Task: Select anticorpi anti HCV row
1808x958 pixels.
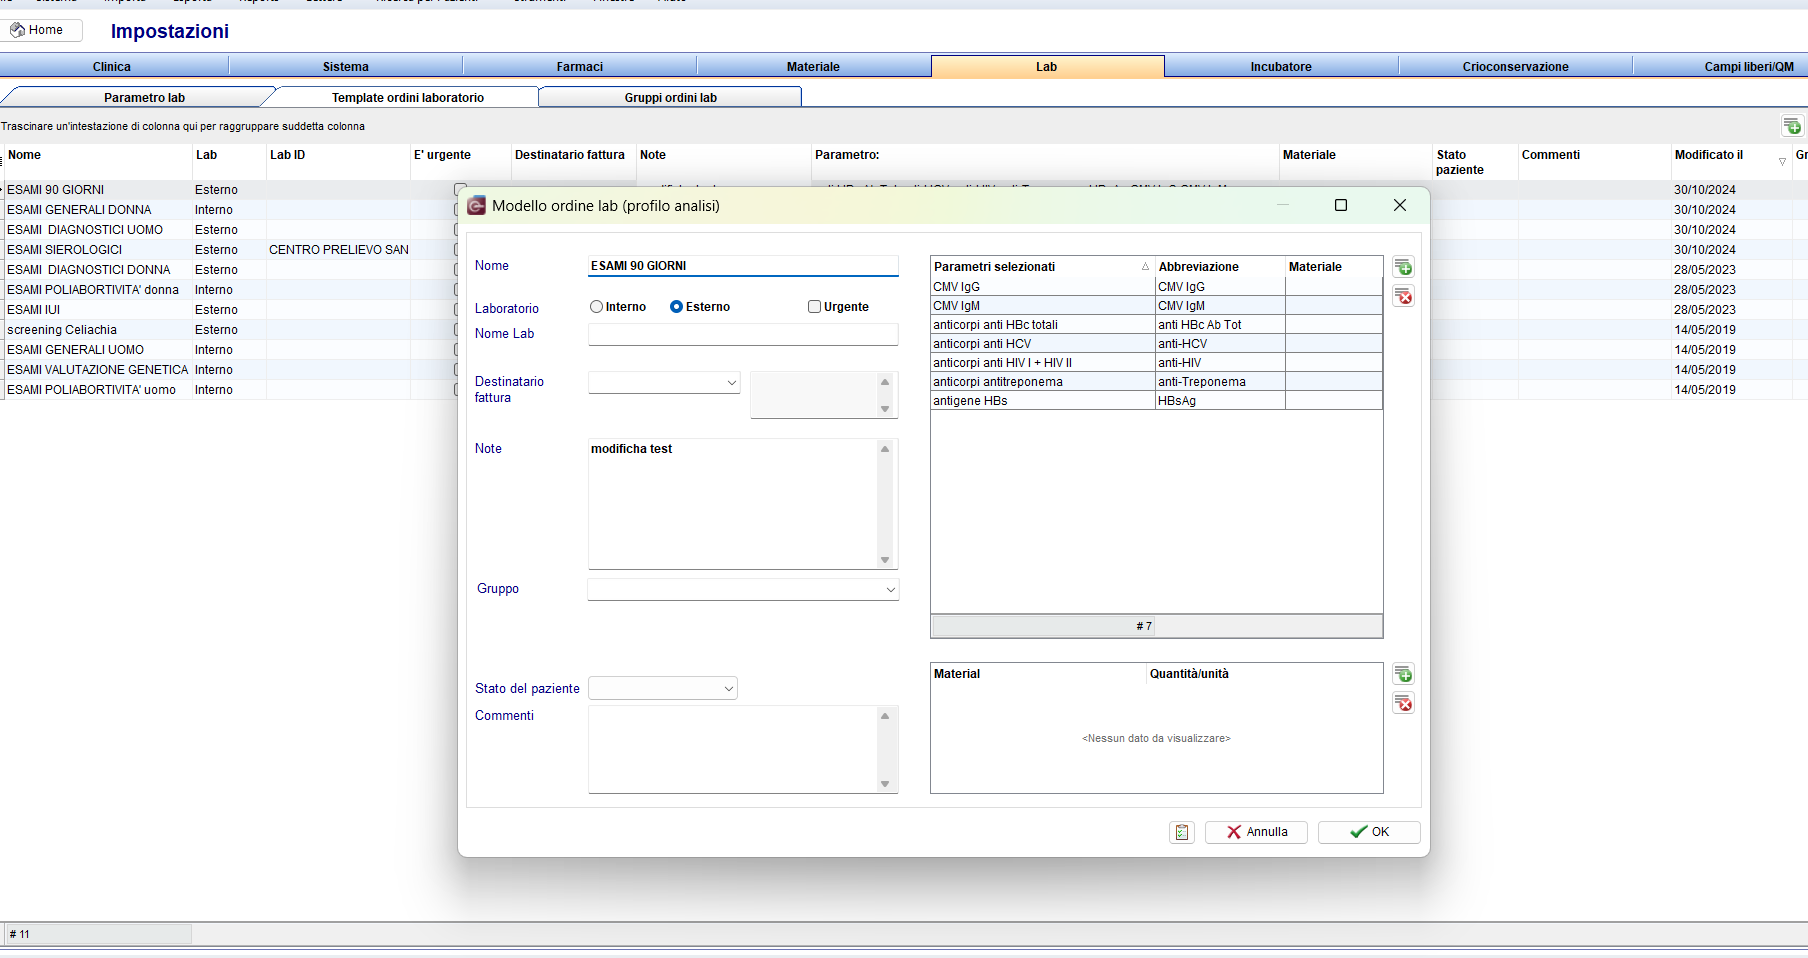Action: tap(1157, 344)
